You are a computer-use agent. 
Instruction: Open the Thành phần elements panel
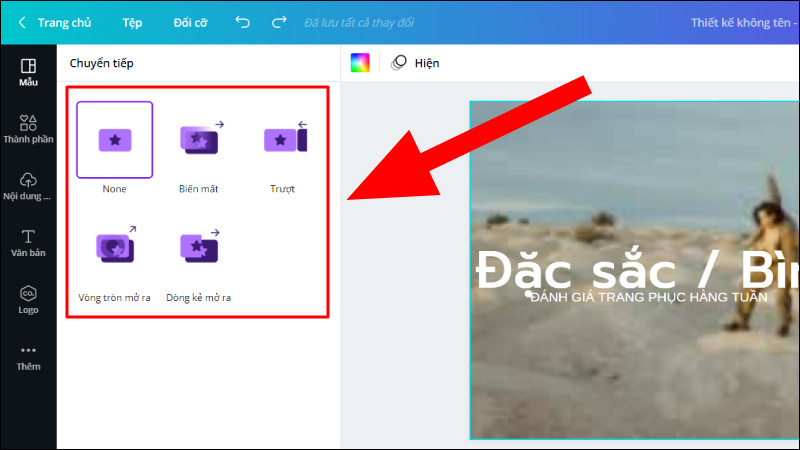28,129
